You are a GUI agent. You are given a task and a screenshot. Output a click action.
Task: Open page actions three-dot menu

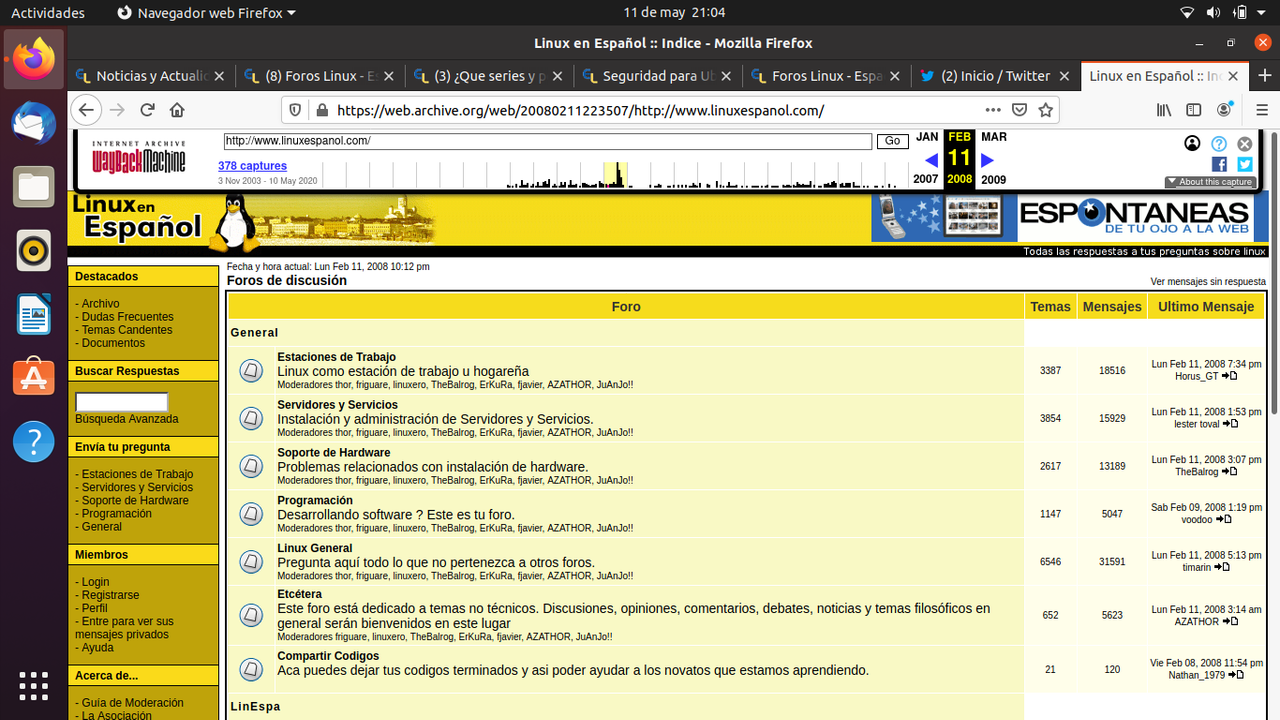993,110
